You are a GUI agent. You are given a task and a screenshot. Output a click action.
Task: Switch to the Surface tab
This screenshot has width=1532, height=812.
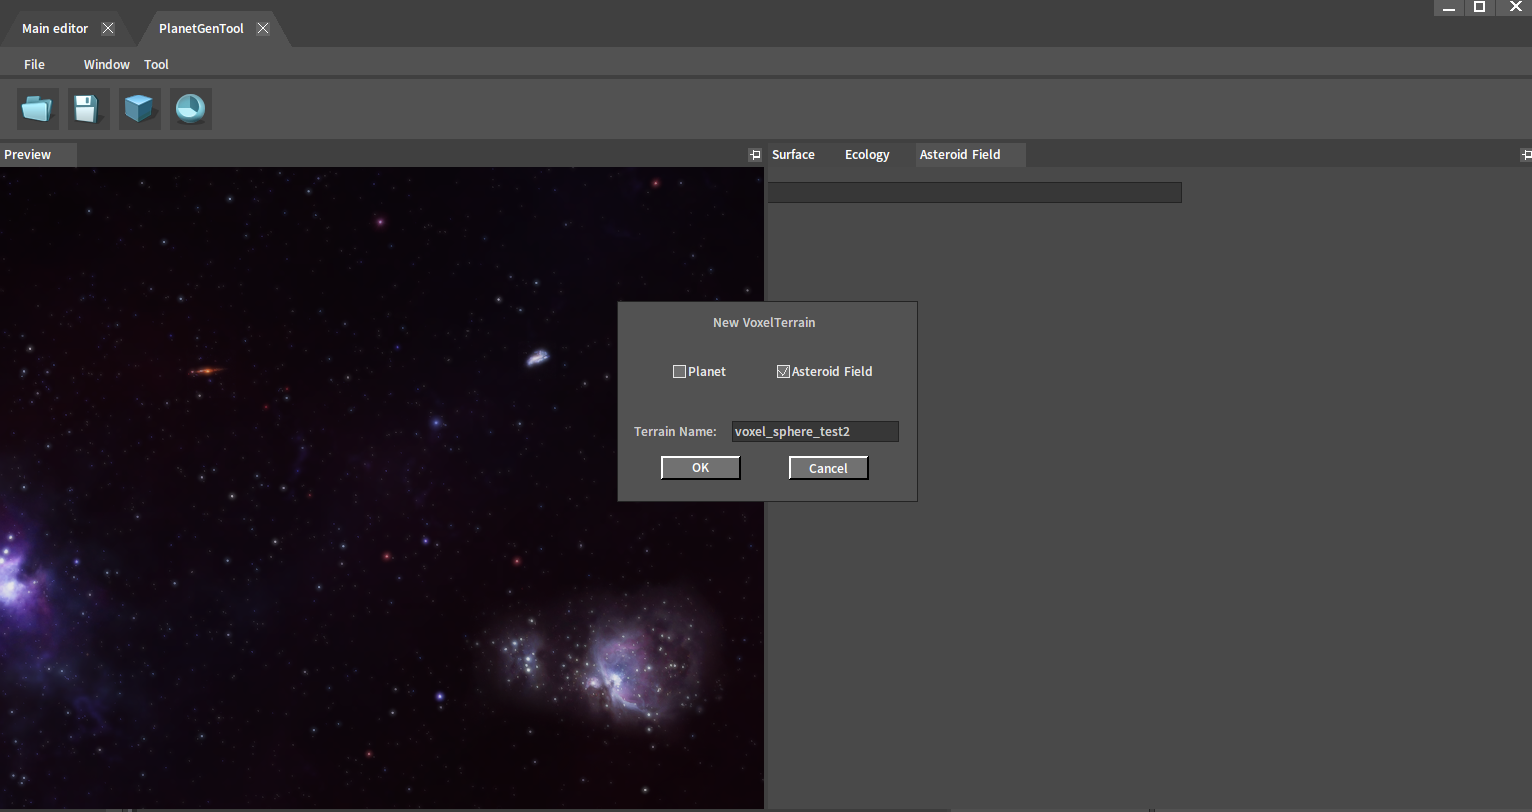793,155
